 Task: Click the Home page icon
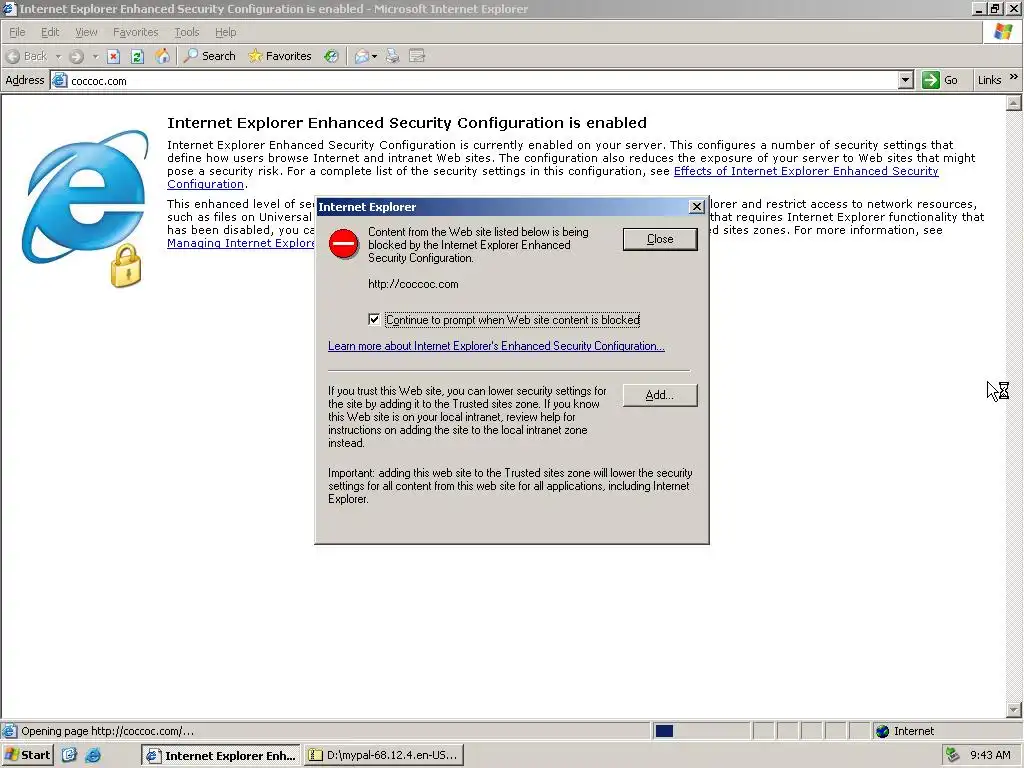pyautogui.click(x=162, y=56)
